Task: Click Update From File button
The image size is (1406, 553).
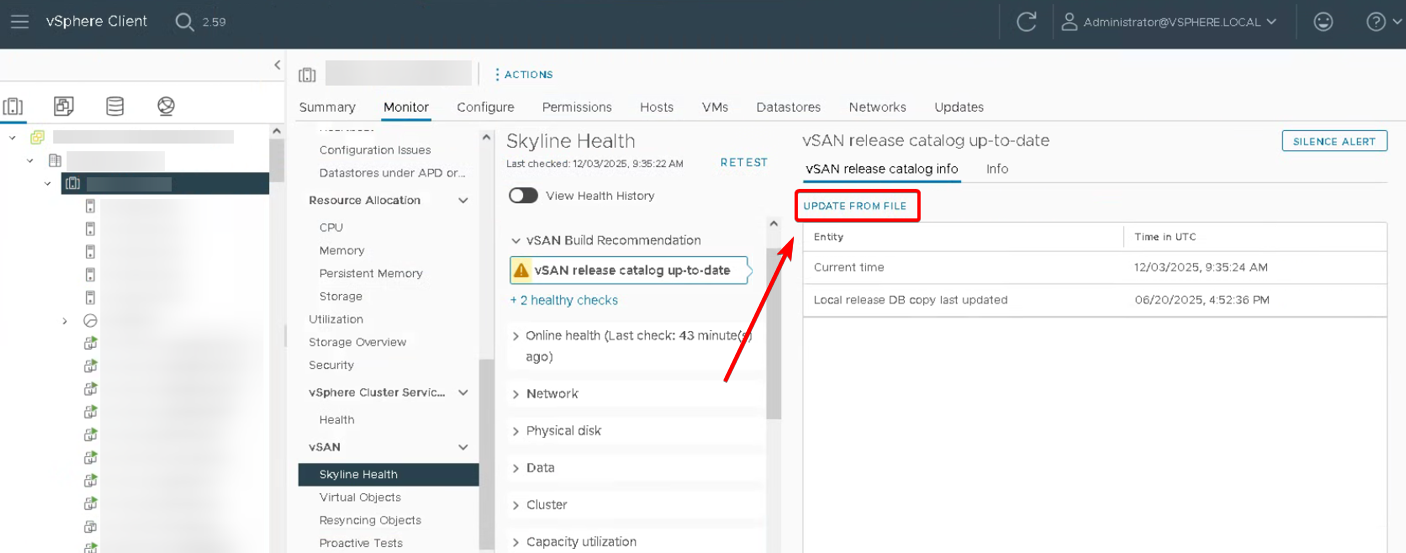Action: [x=855, y=206]
